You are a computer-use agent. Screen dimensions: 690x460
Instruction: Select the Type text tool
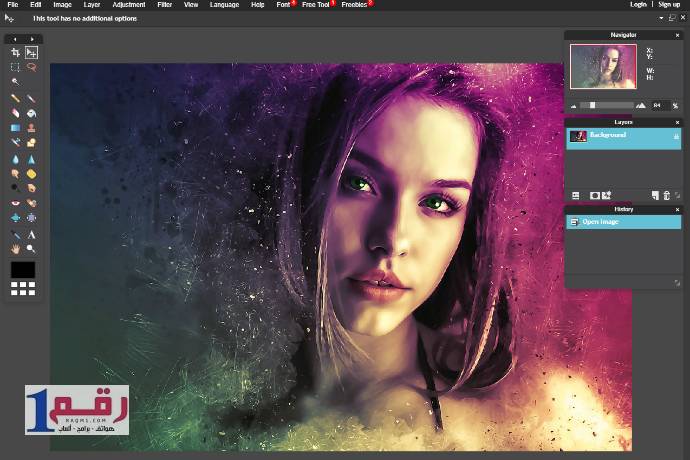click(31, 234)
